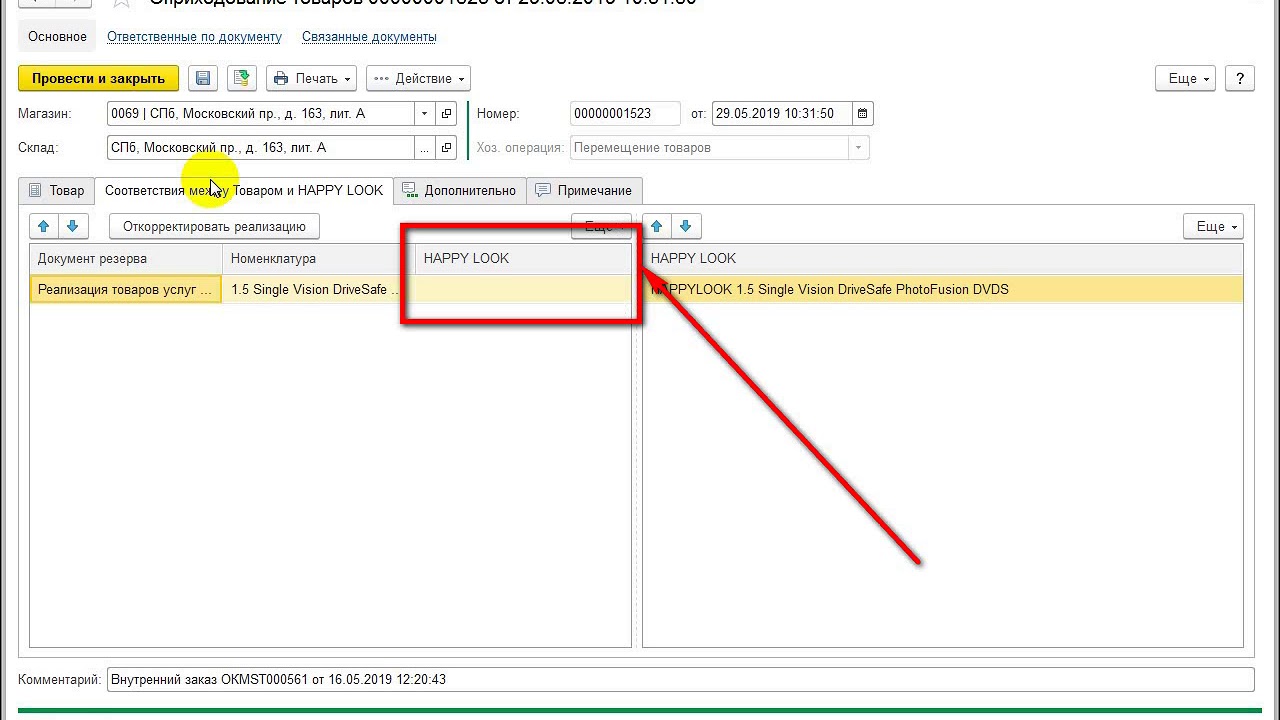Select the HAPPYLOOK 1.5 Single Vision DriveSafe PhotoFusion DVDS row

(943, 290)
